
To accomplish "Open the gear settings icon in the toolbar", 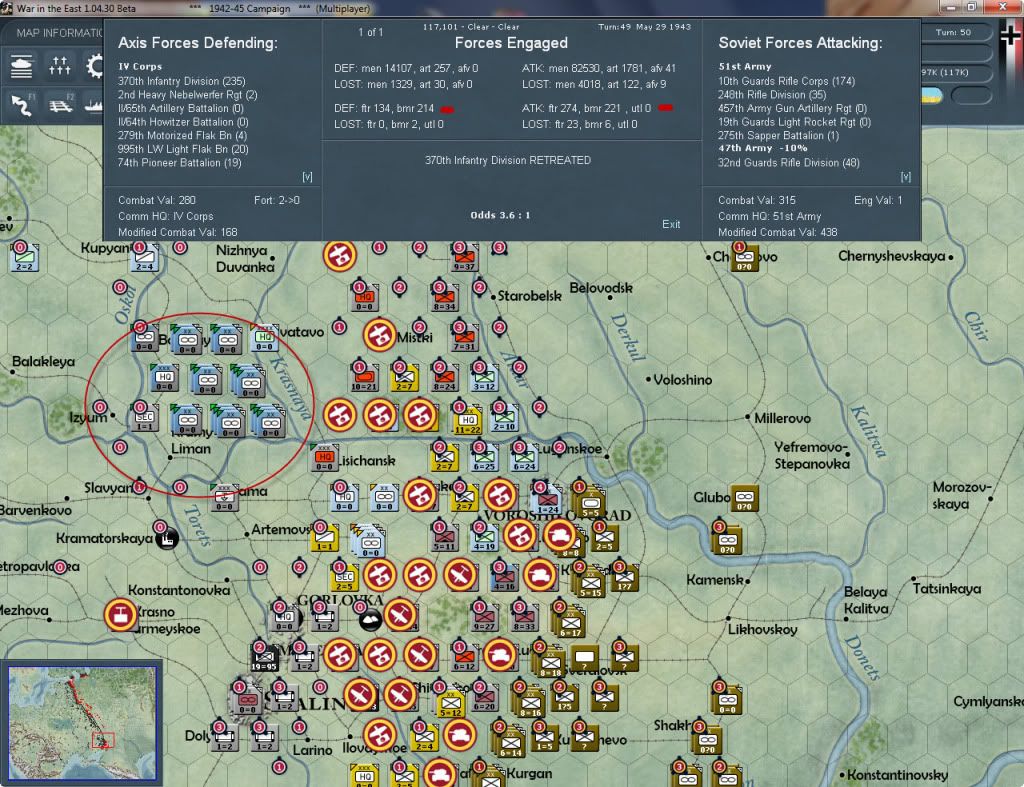I will click(x=95, y=67).
